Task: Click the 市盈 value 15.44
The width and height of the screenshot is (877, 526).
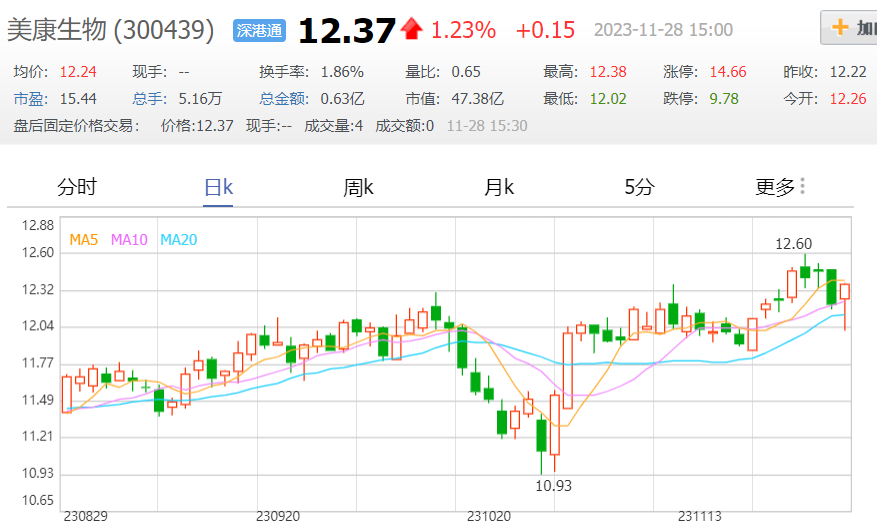Action: [x=78, y=99]
